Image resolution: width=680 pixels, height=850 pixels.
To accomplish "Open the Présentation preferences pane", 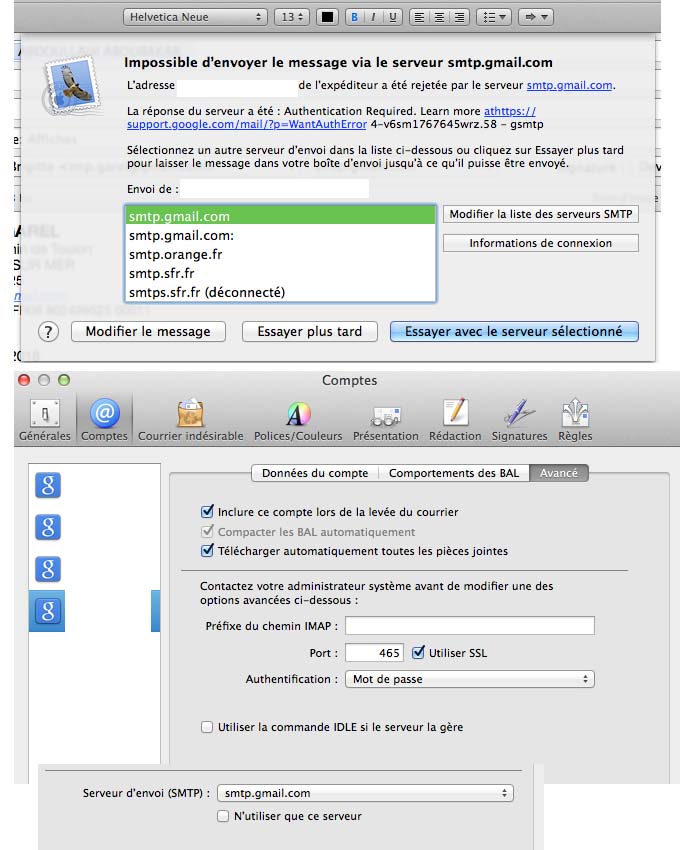I will pos(385,420).
